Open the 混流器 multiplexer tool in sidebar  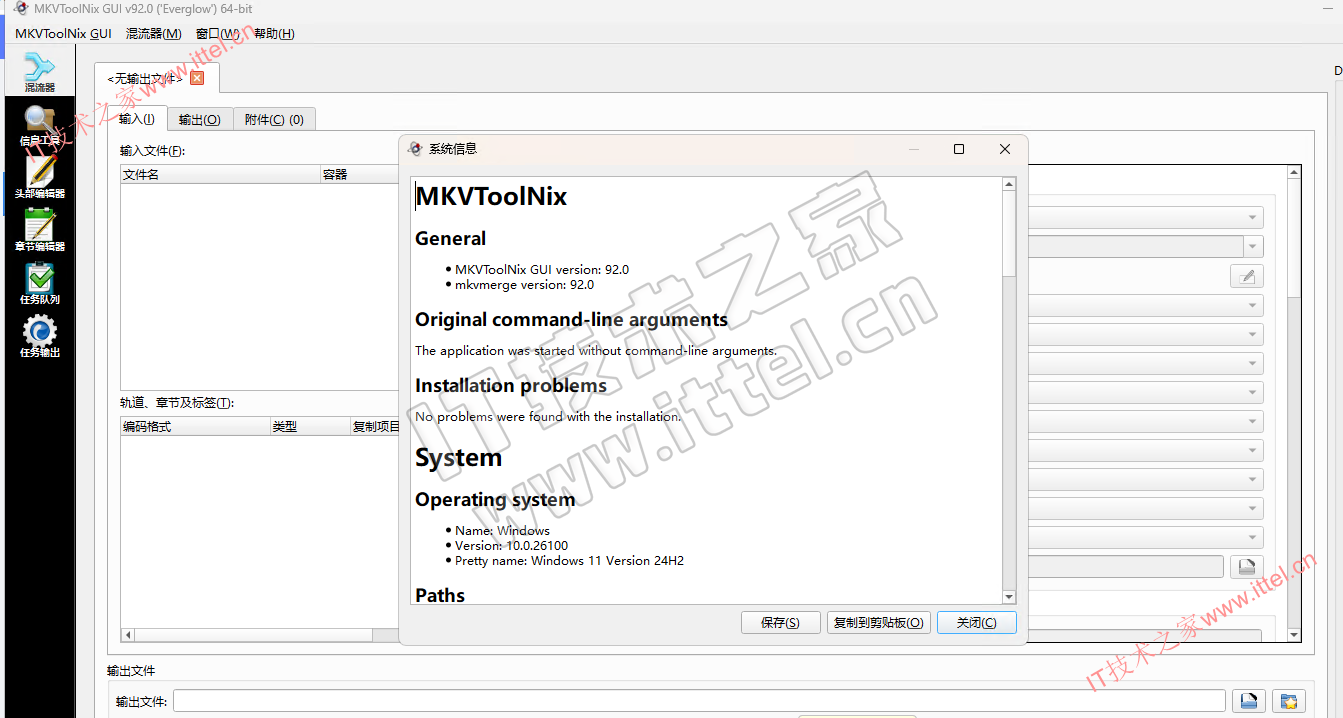click(x=39, y=73)
